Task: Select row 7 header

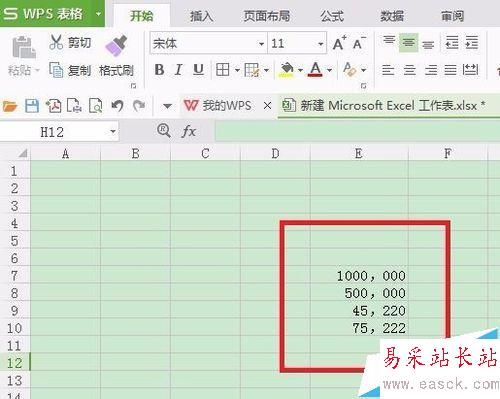Action: pos(14,276)
